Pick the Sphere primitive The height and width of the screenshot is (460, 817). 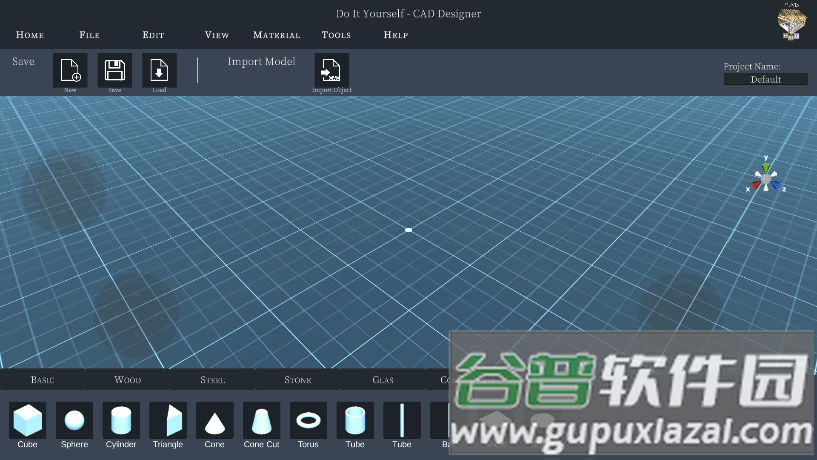[75, 420]
